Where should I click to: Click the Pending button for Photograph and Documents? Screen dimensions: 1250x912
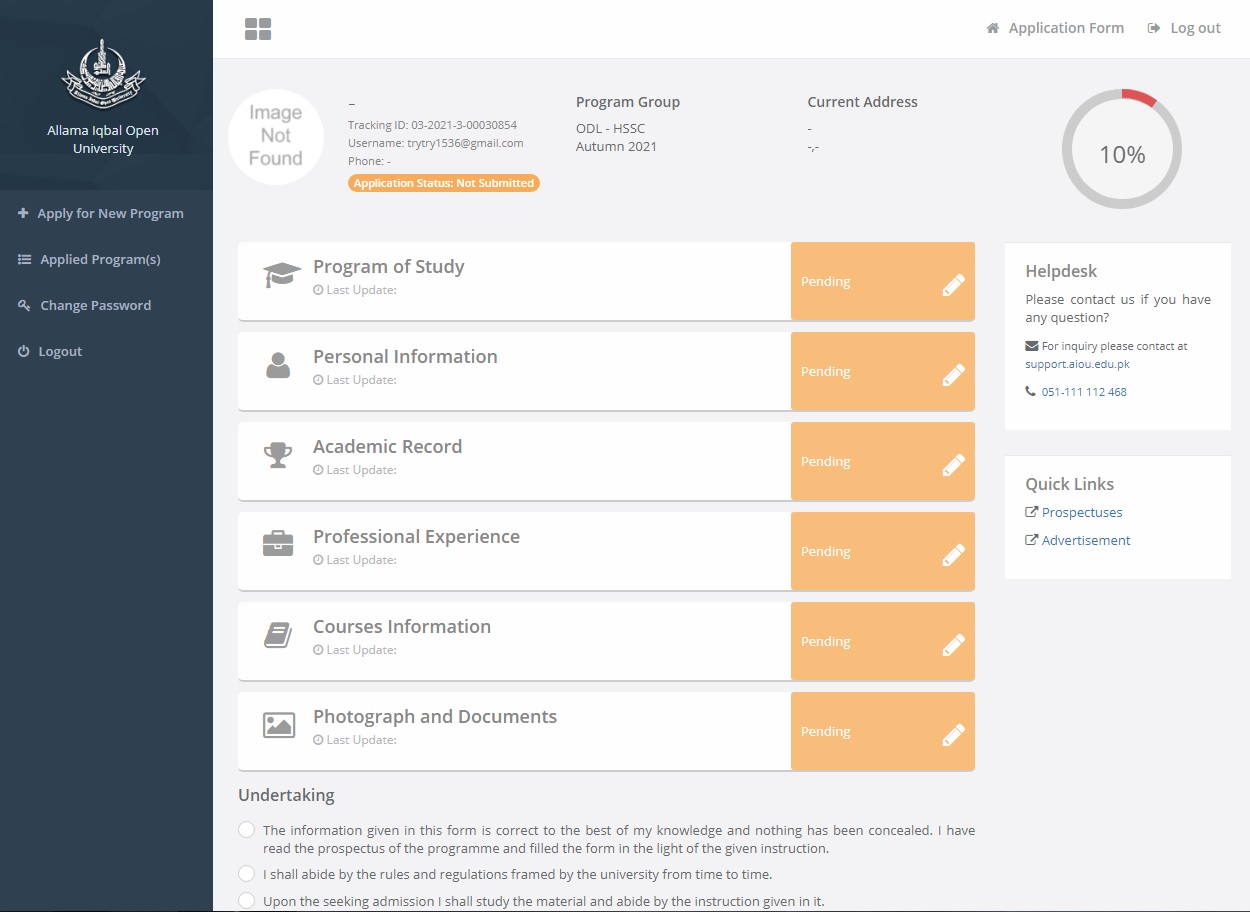coord(883,731)
